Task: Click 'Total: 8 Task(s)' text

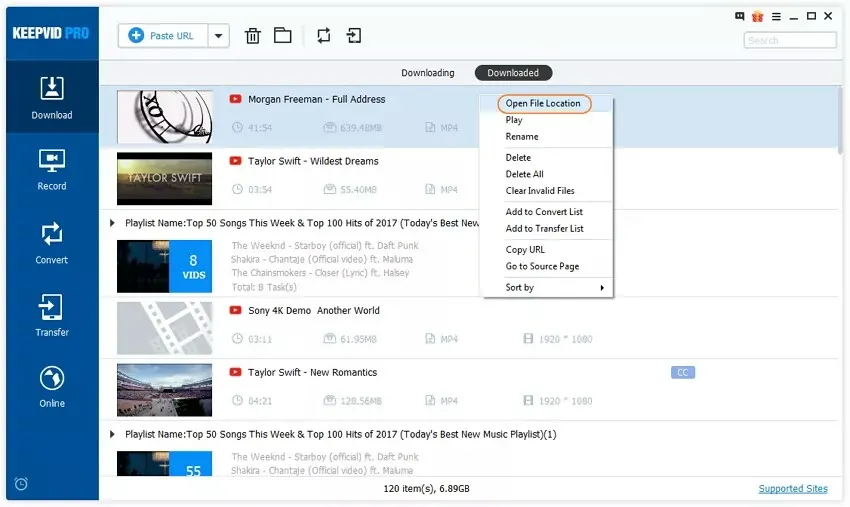Action: point(264,287)
